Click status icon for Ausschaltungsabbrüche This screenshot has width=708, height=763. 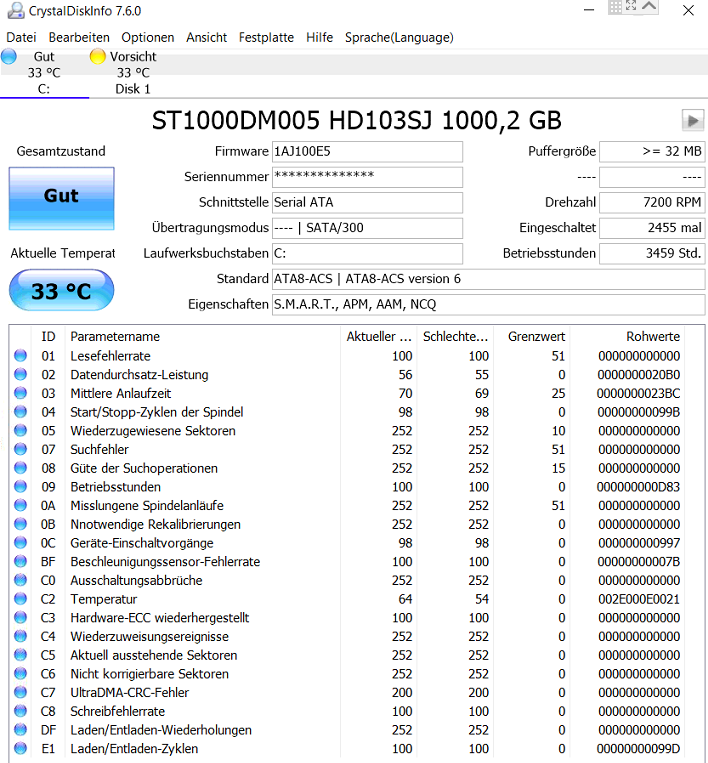tap(20, 580)
